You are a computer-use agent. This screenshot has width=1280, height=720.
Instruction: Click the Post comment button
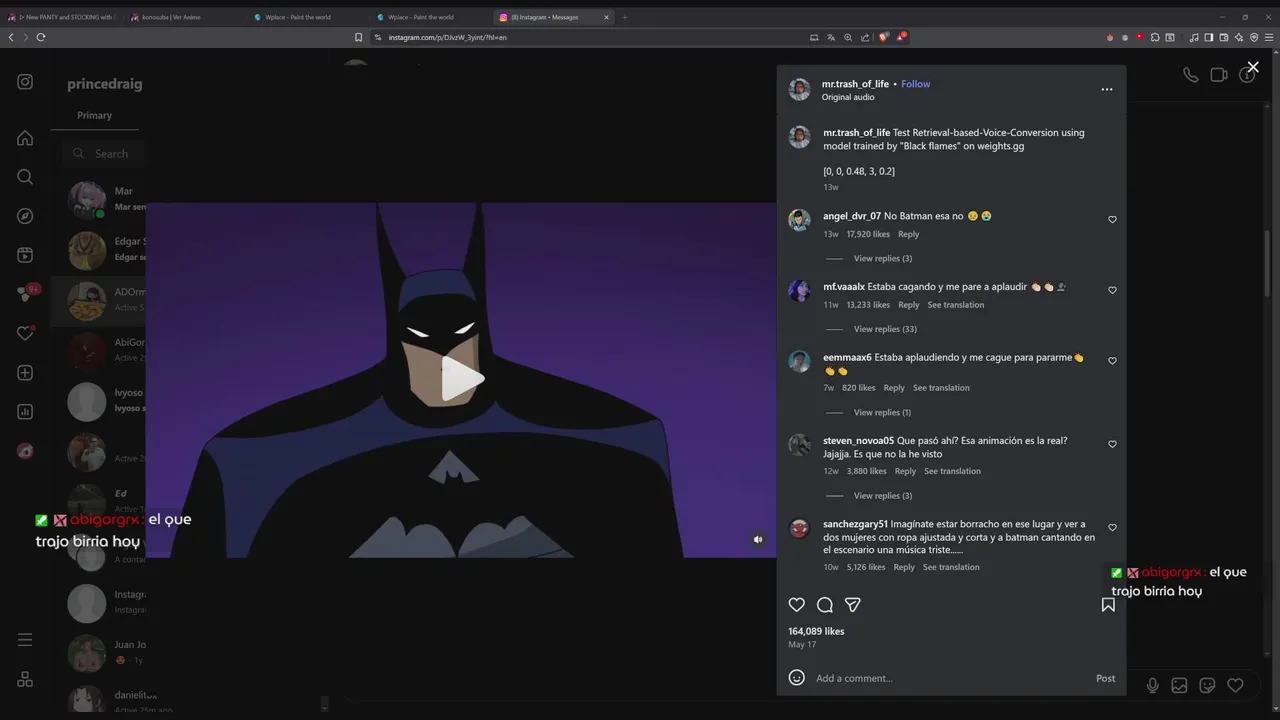(1105, 678)
